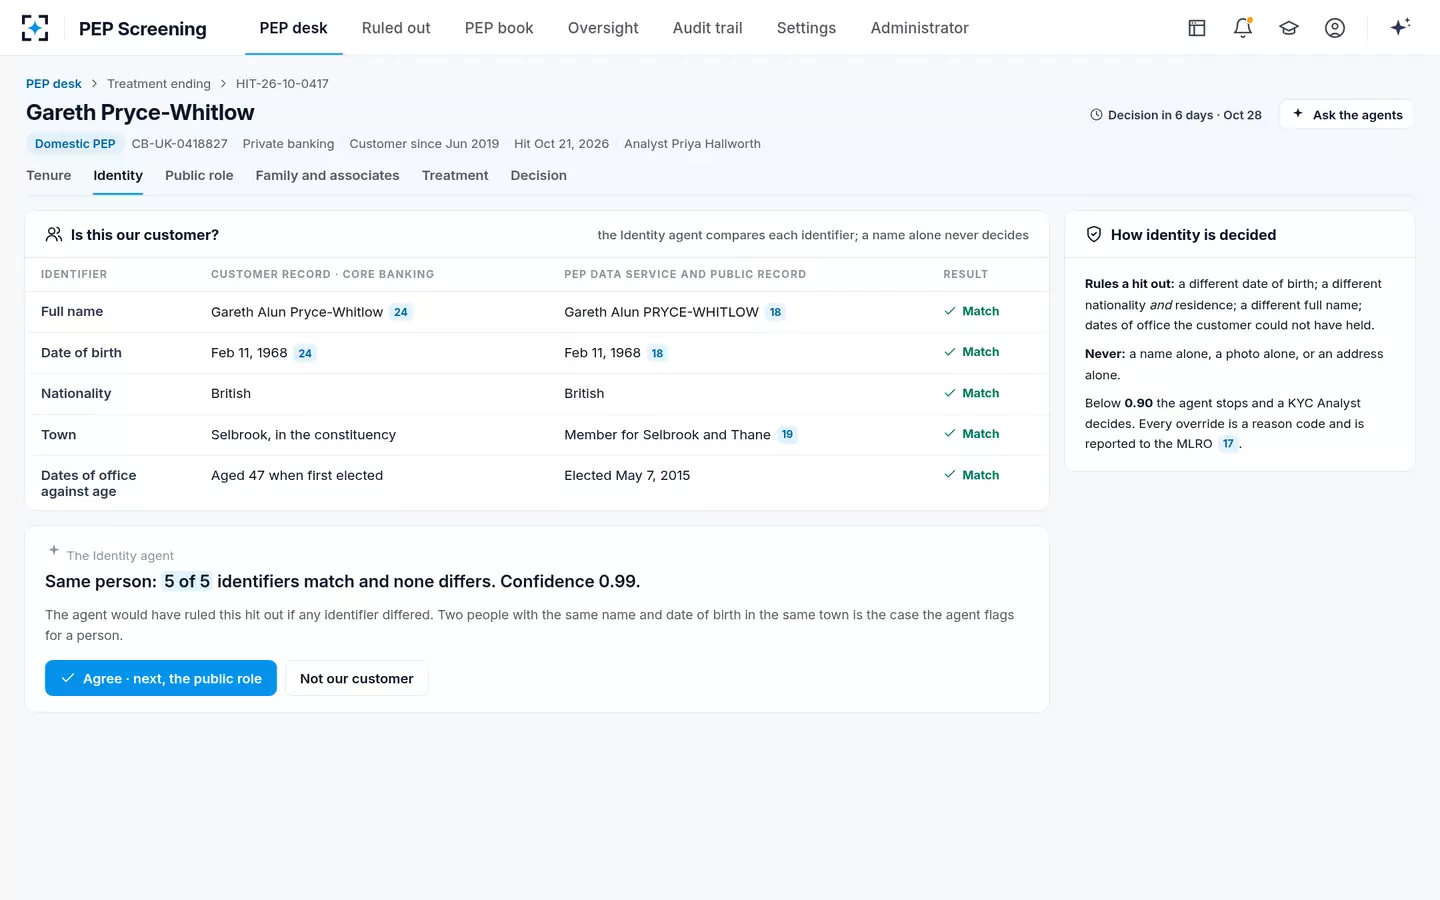Screen dimensions: 1440x900
Task: Open citation 24 beside customer record full name
Action: click(401, 312)
